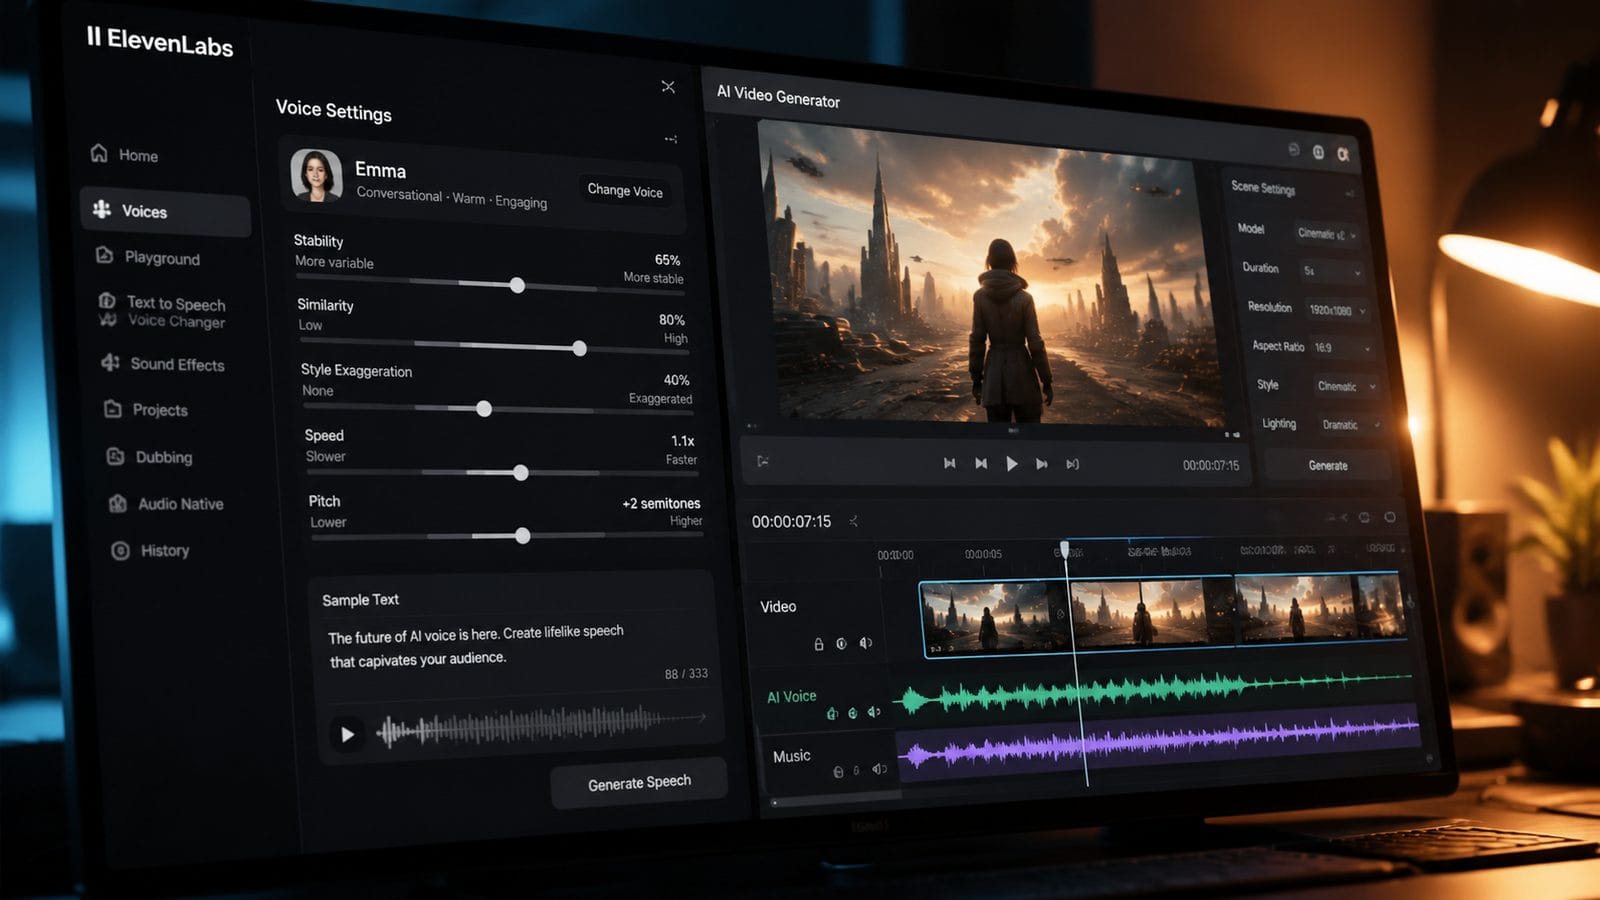Click the Playground sidebar icon
This screenshot has height=900, width=1600.
click(104, 255)
